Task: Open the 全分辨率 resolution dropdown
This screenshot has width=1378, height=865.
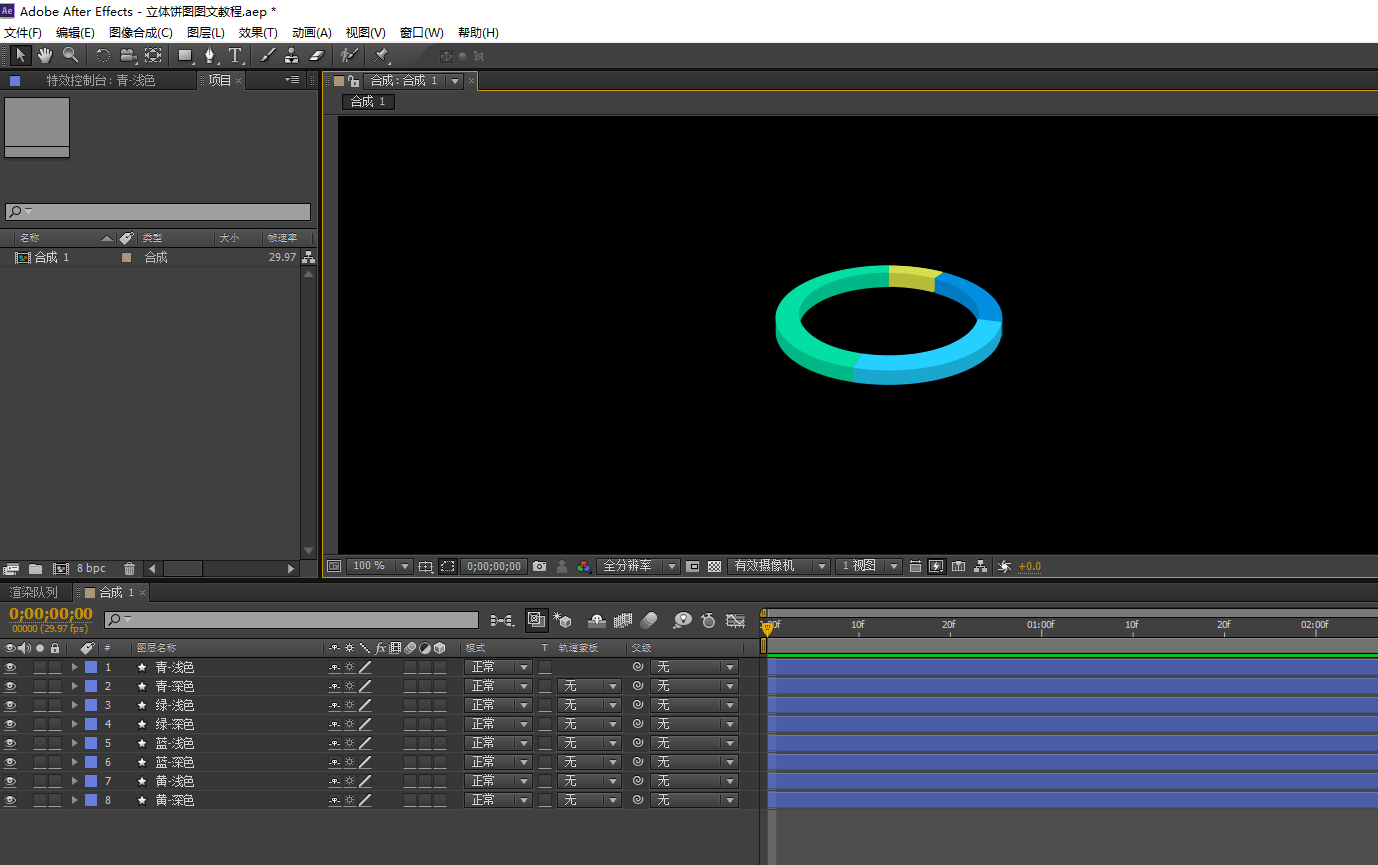Action: point(638,566)
